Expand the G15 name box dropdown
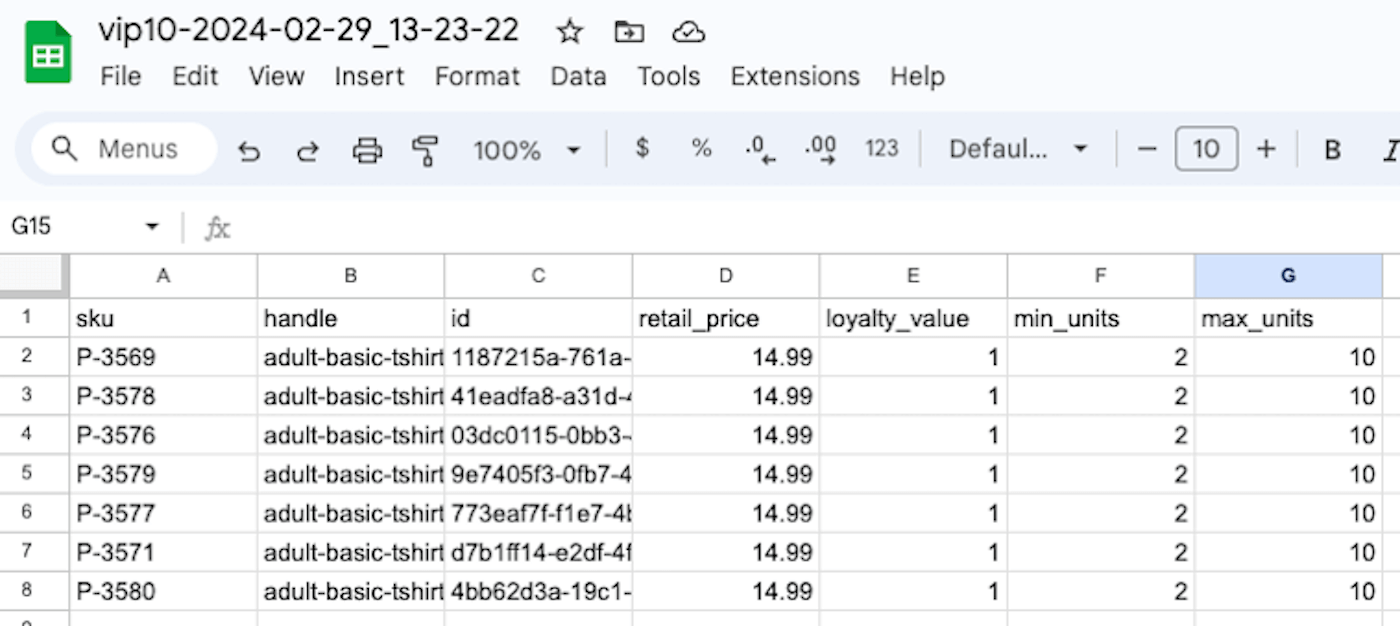The image size is (1400, 626). pos(152,227)
